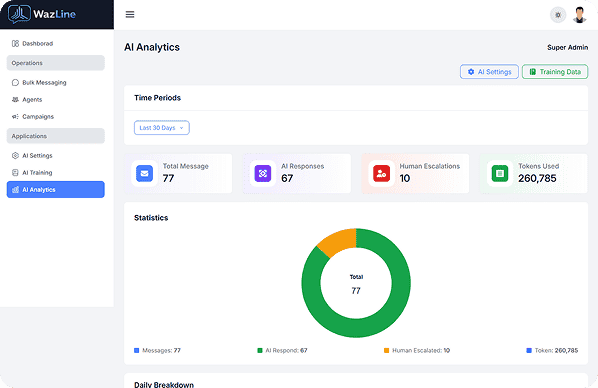Image resolution: width=598 pixels, height=388 pixels.
Task: Click the Total Message envelope icon
Action: point(145,174)
